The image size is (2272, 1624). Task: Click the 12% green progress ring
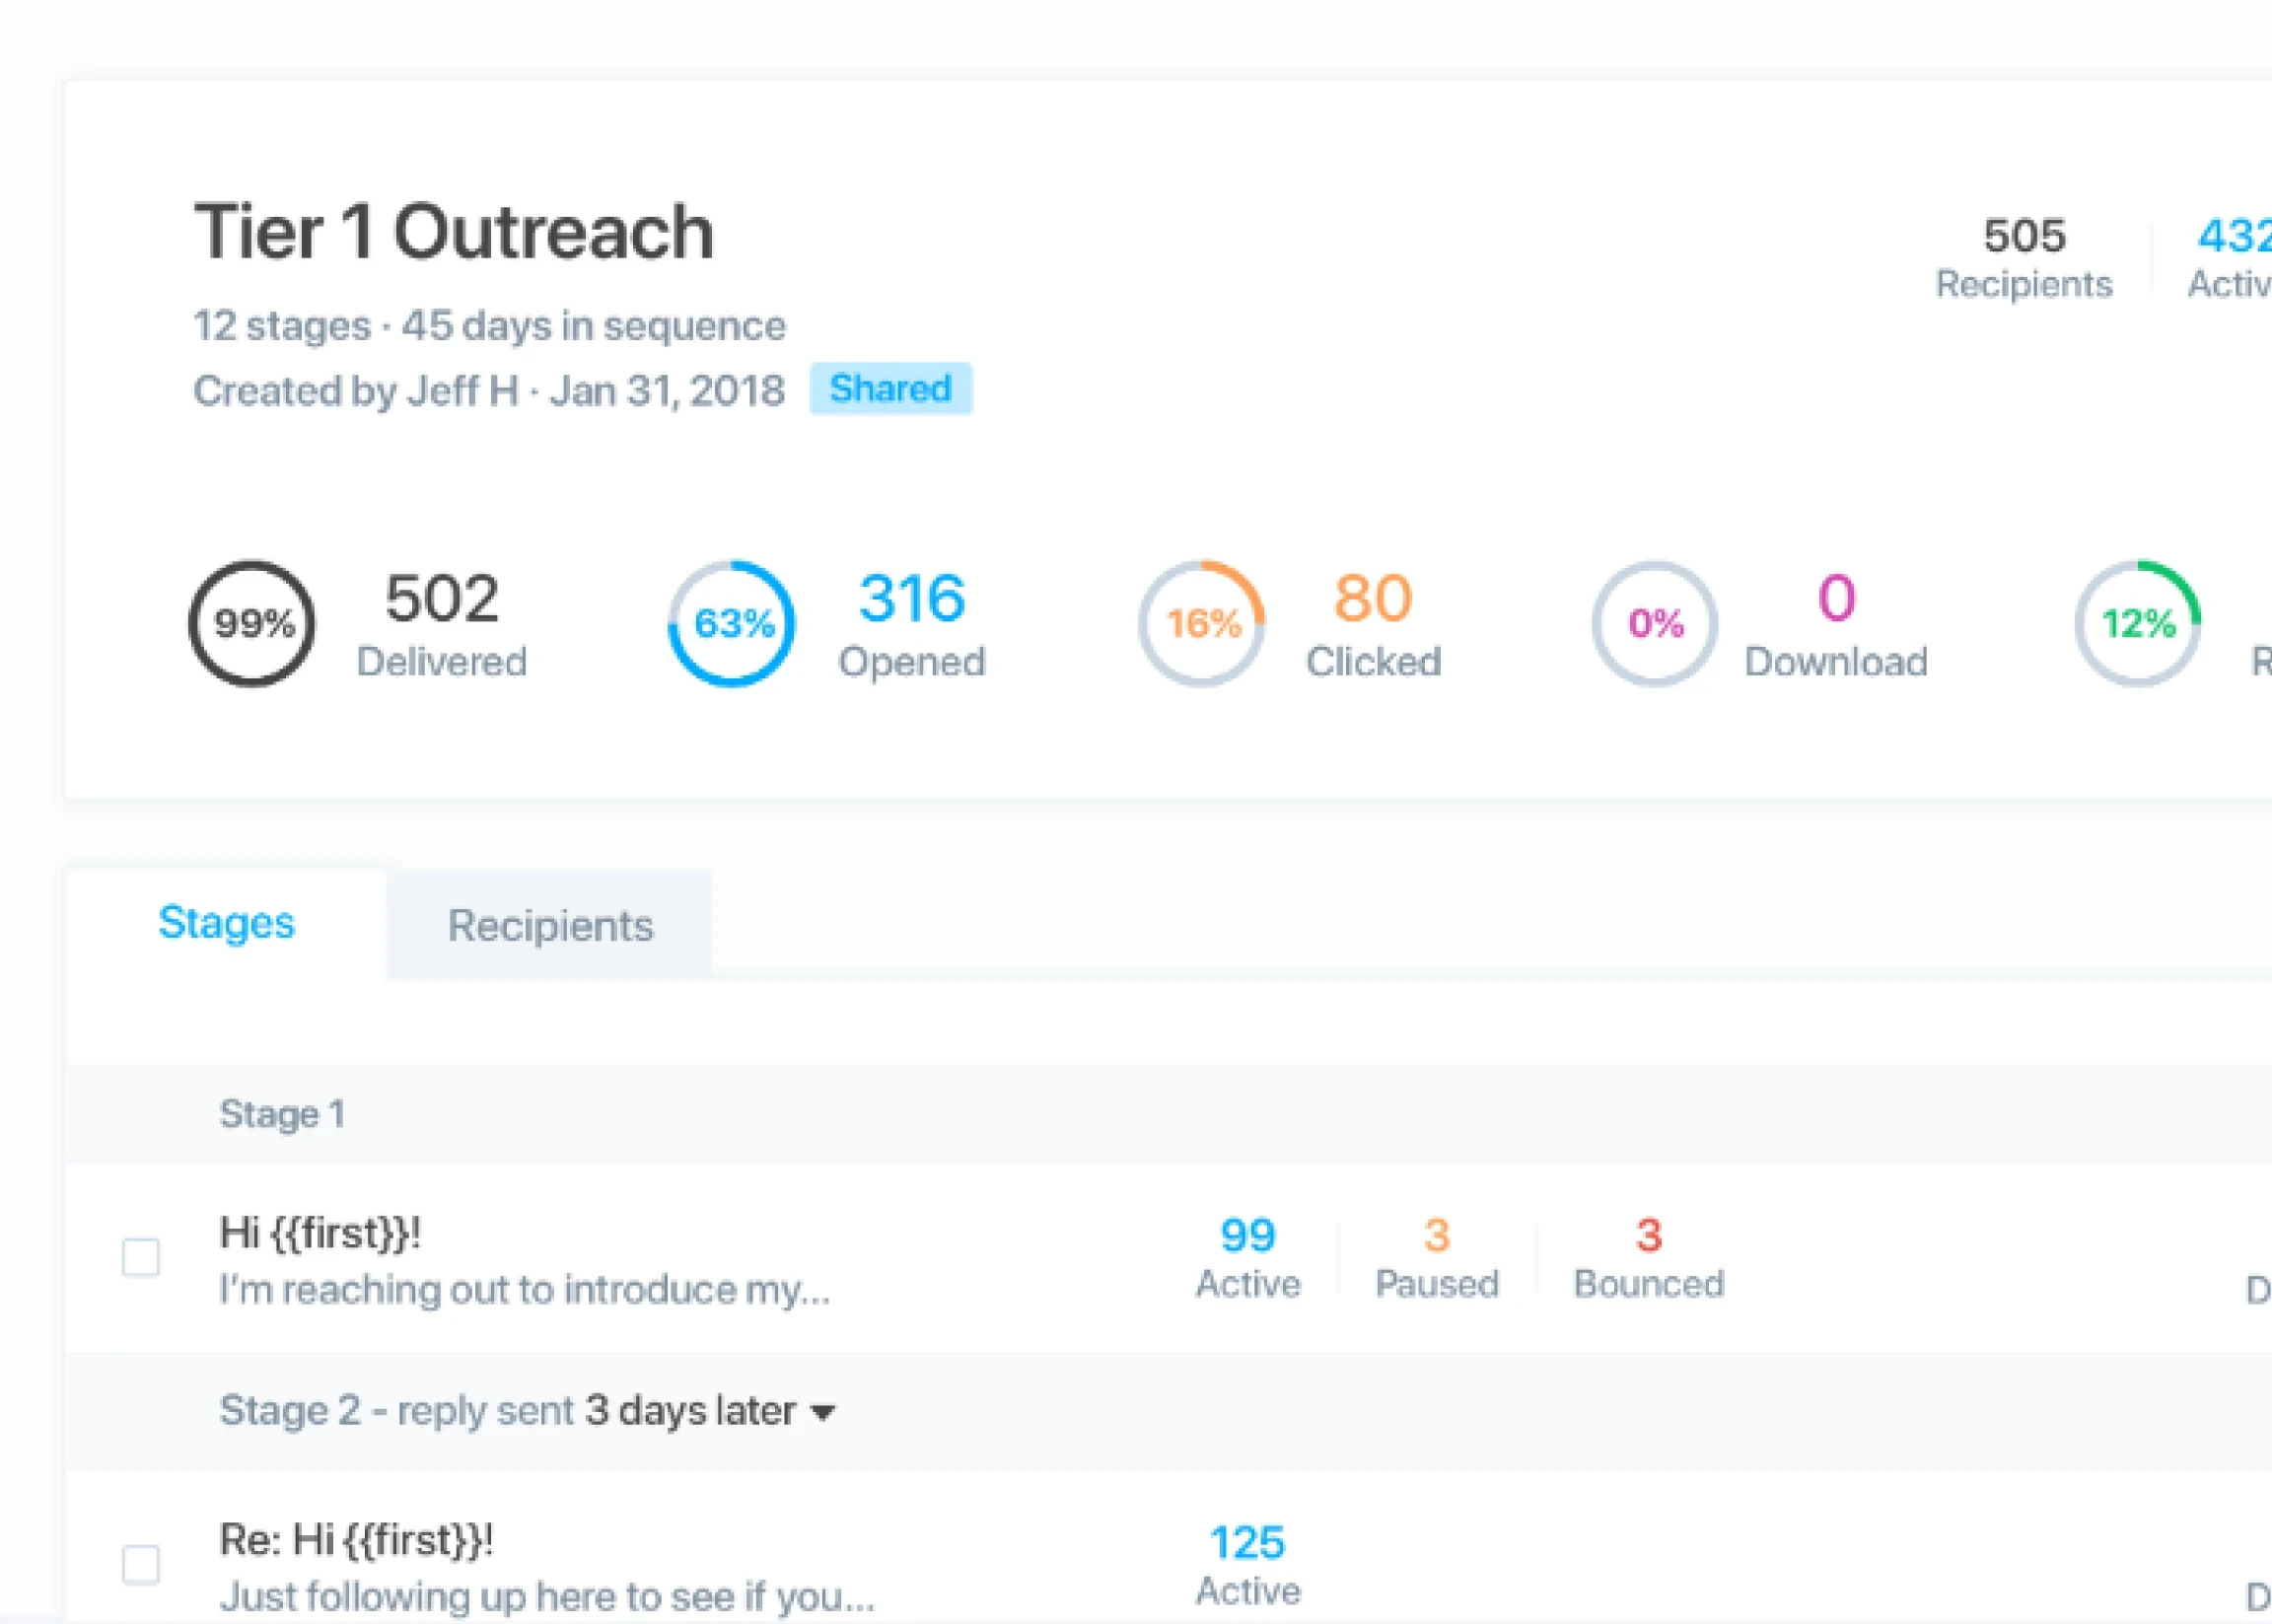tap(2137, 623)
